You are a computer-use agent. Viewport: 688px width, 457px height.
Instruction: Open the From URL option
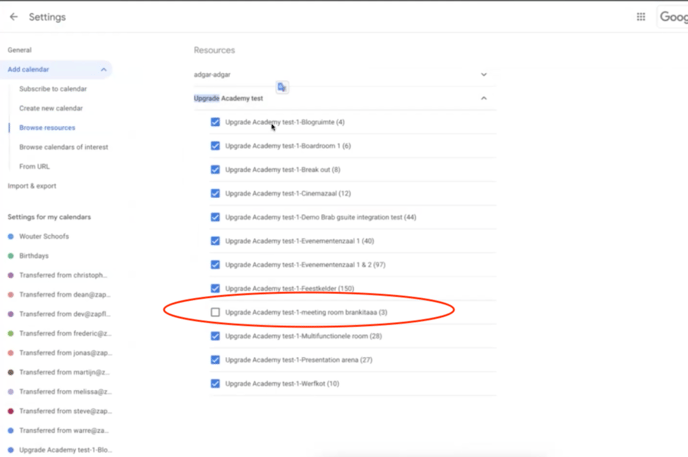tap(34, 166)
